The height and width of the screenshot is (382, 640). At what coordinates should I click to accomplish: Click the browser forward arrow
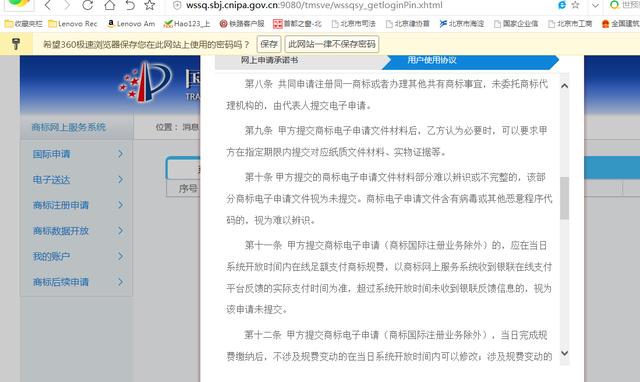click(67, 5)
